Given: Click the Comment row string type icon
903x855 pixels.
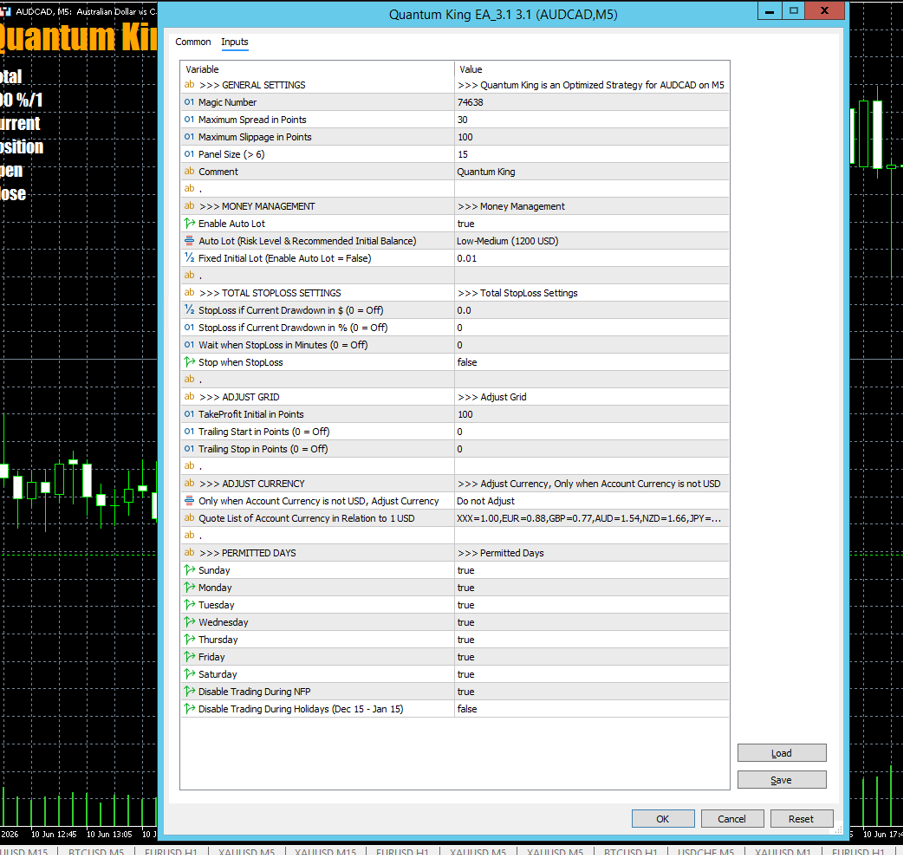Looking at the screenshot, I should coord(189,172).
